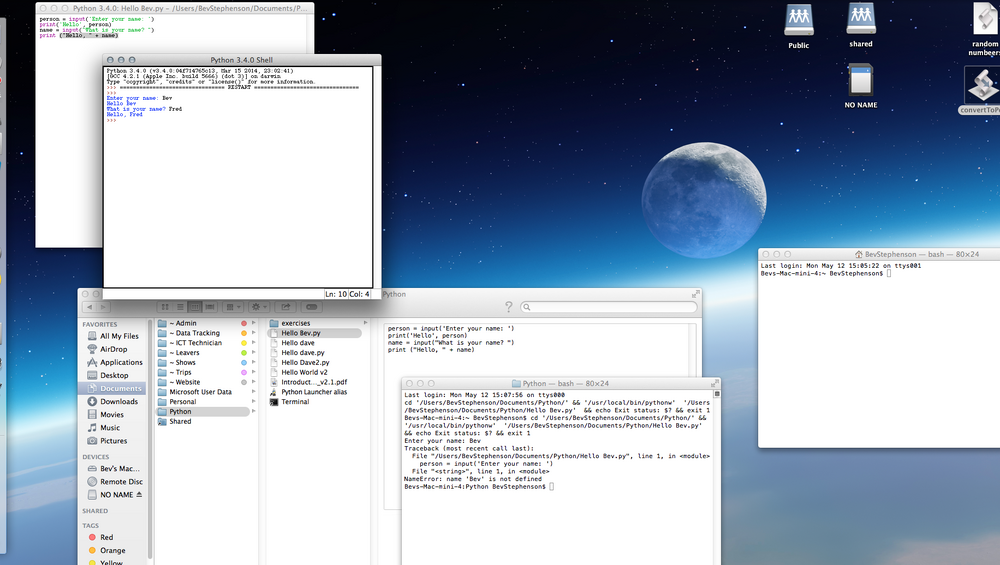Expand the ~ Leavers folder arrow
The height and width of the screenshot is (565, 1000).
coord(254,353)
